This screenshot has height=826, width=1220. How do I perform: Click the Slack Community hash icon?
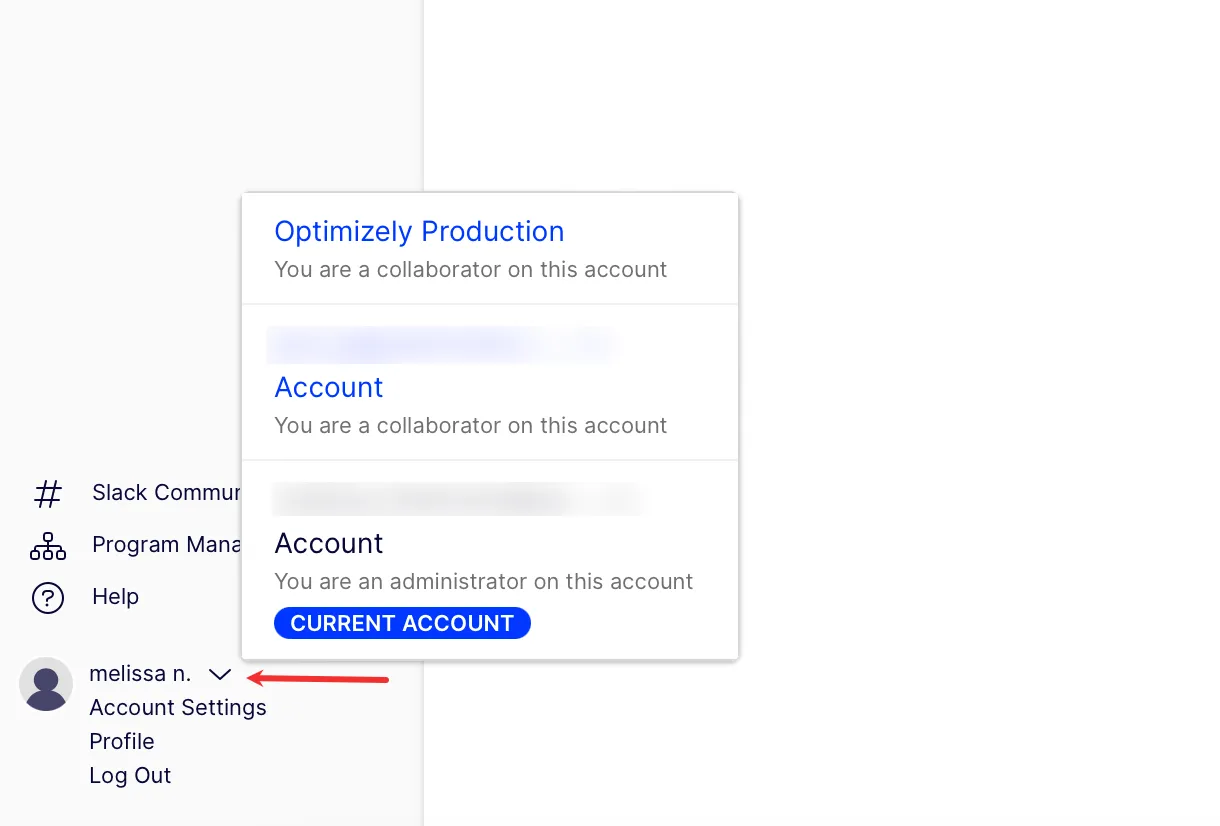coord(48,493)
